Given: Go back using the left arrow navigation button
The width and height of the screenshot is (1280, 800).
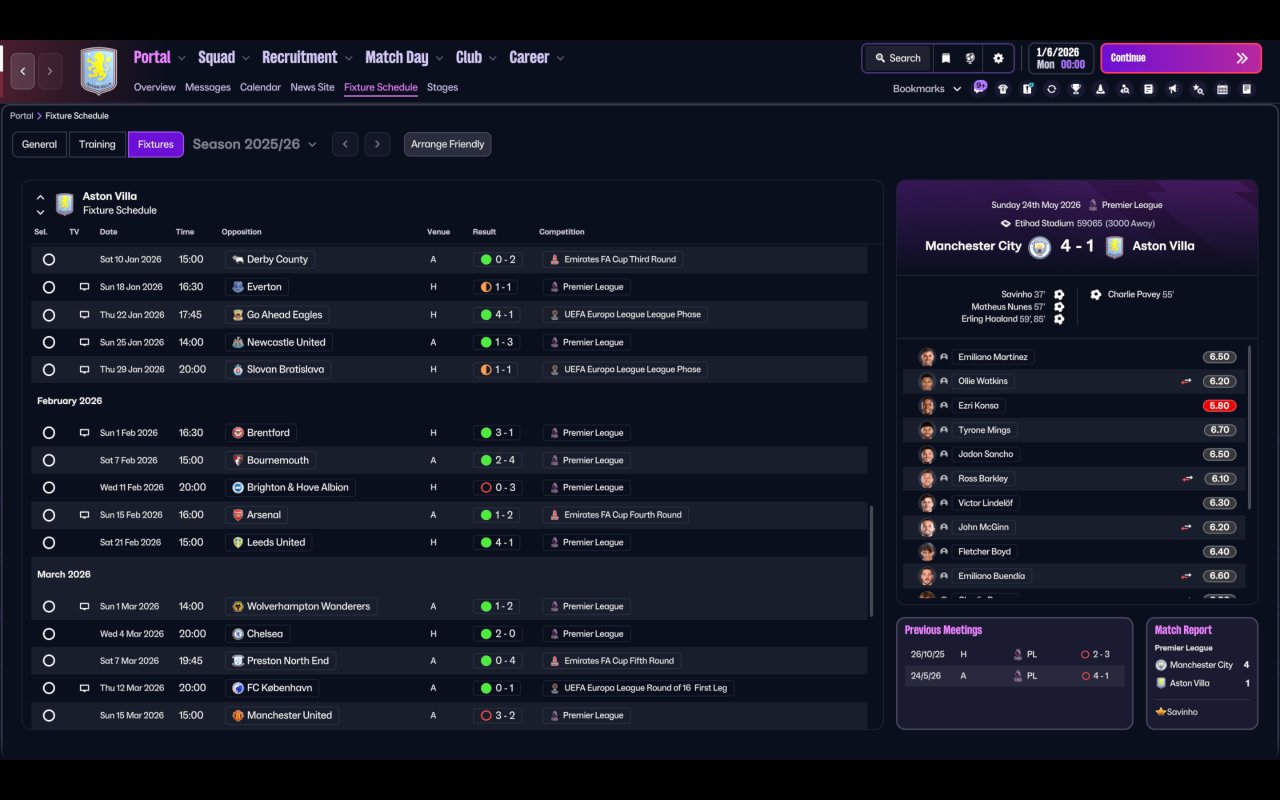Looking at the screenshot, I should tap(23, 71).
